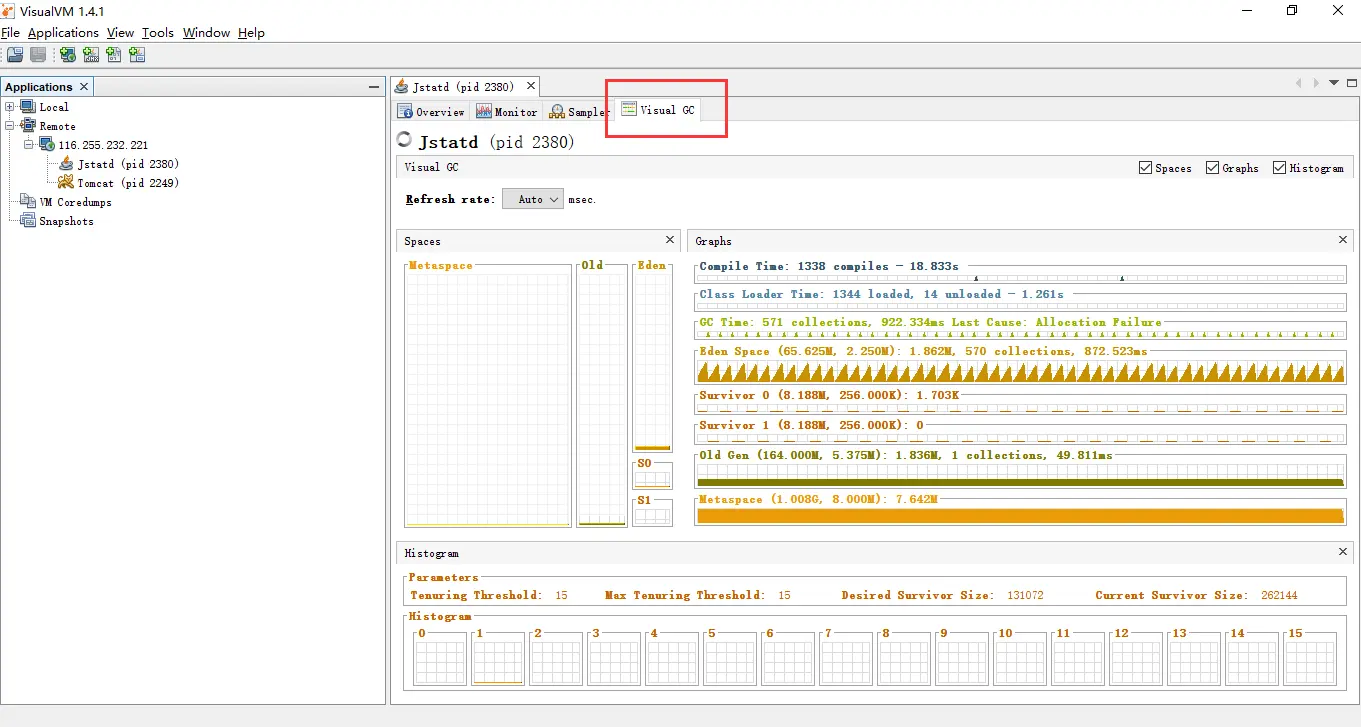
Task: Uncheck the Graphs checkbox
Action: pos(1213,168)
